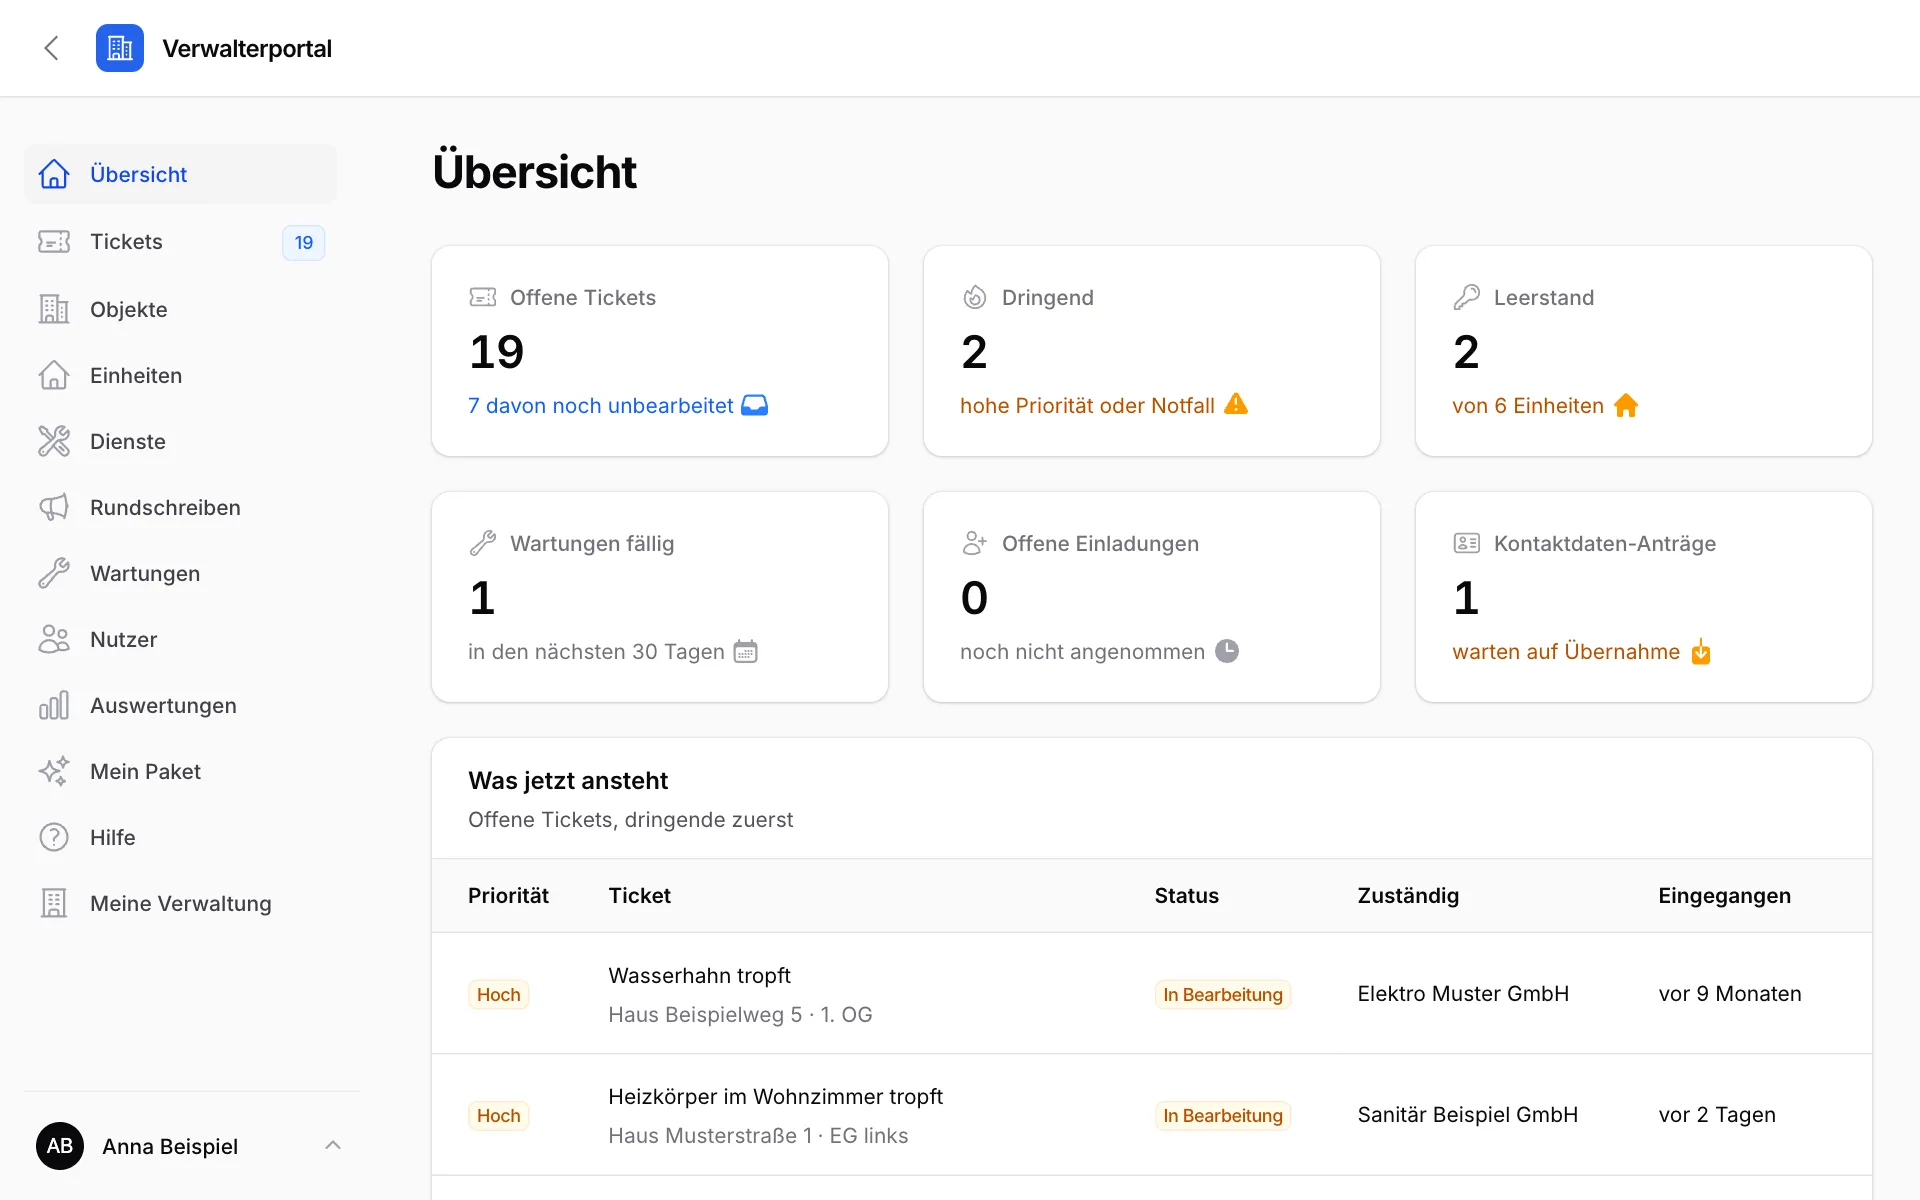Open the Offene Einladungen card
The height and width of the screenshot is (1200, 1920).
(x=1152, y=597)
